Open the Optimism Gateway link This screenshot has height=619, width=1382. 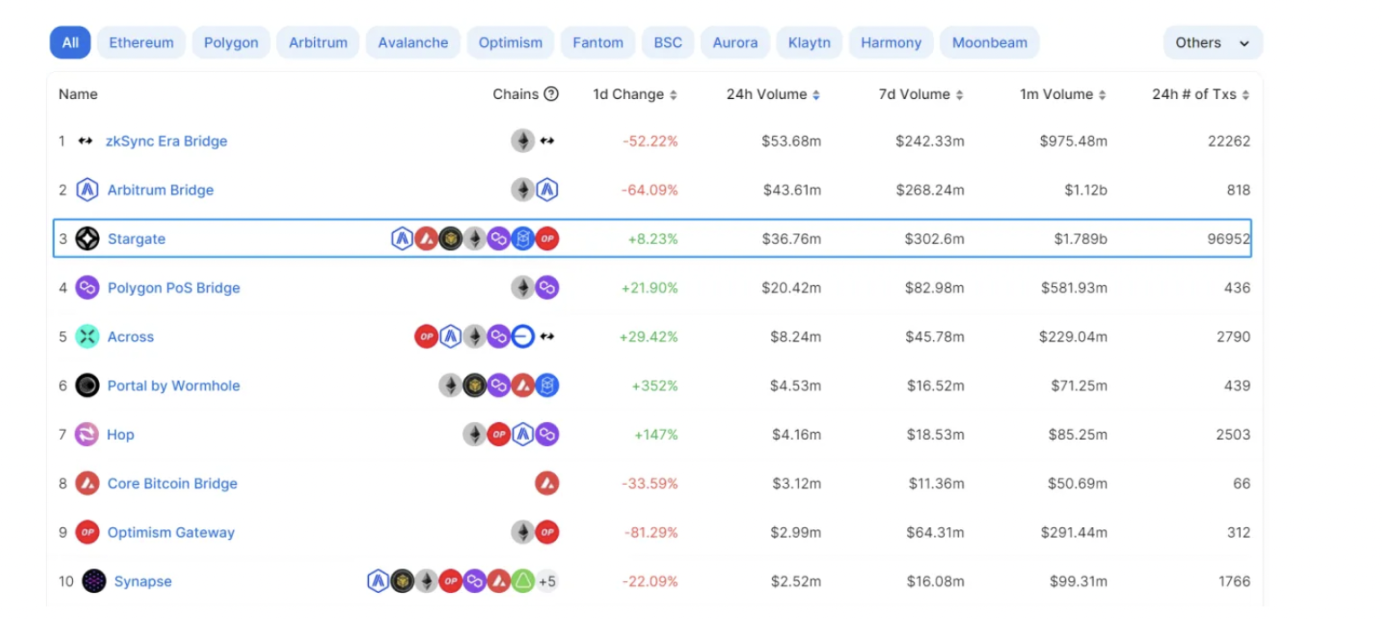[x=171, y=533]
